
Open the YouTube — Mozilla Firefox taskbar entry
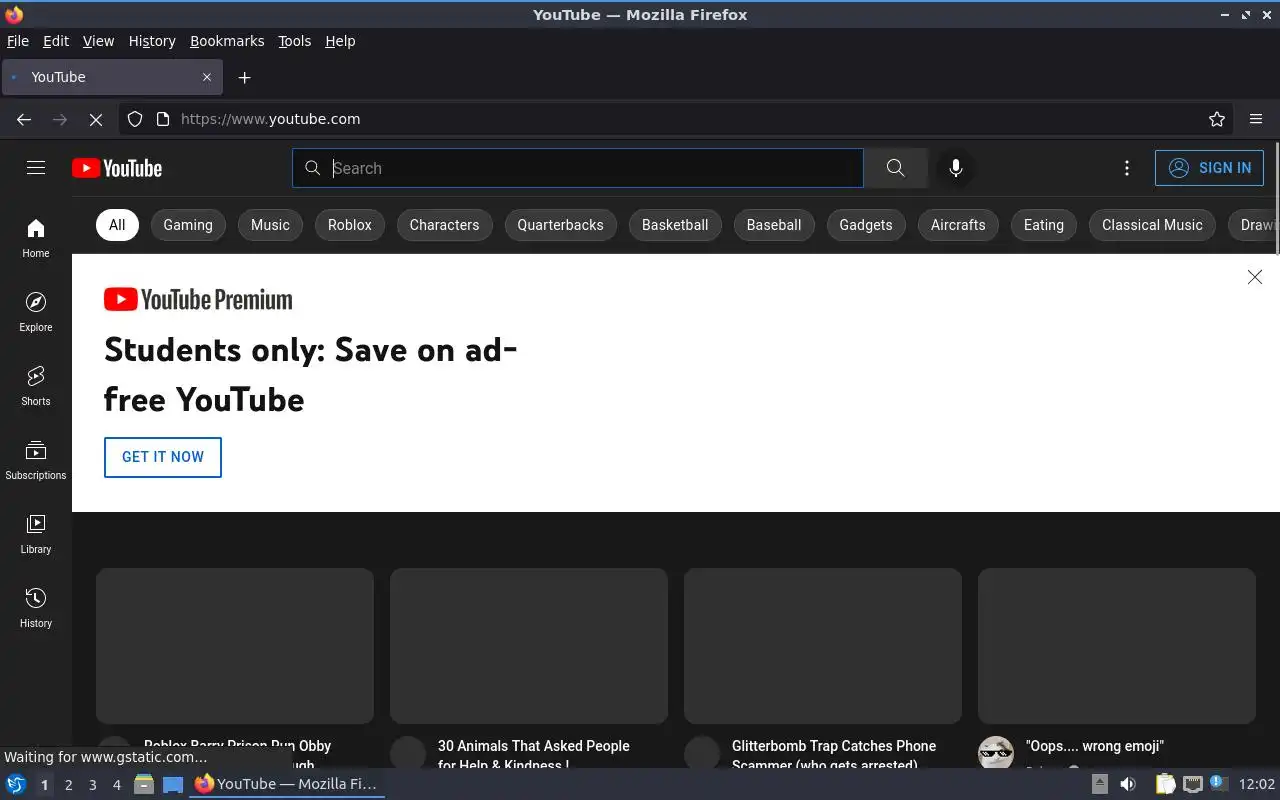tap(286, 784)
